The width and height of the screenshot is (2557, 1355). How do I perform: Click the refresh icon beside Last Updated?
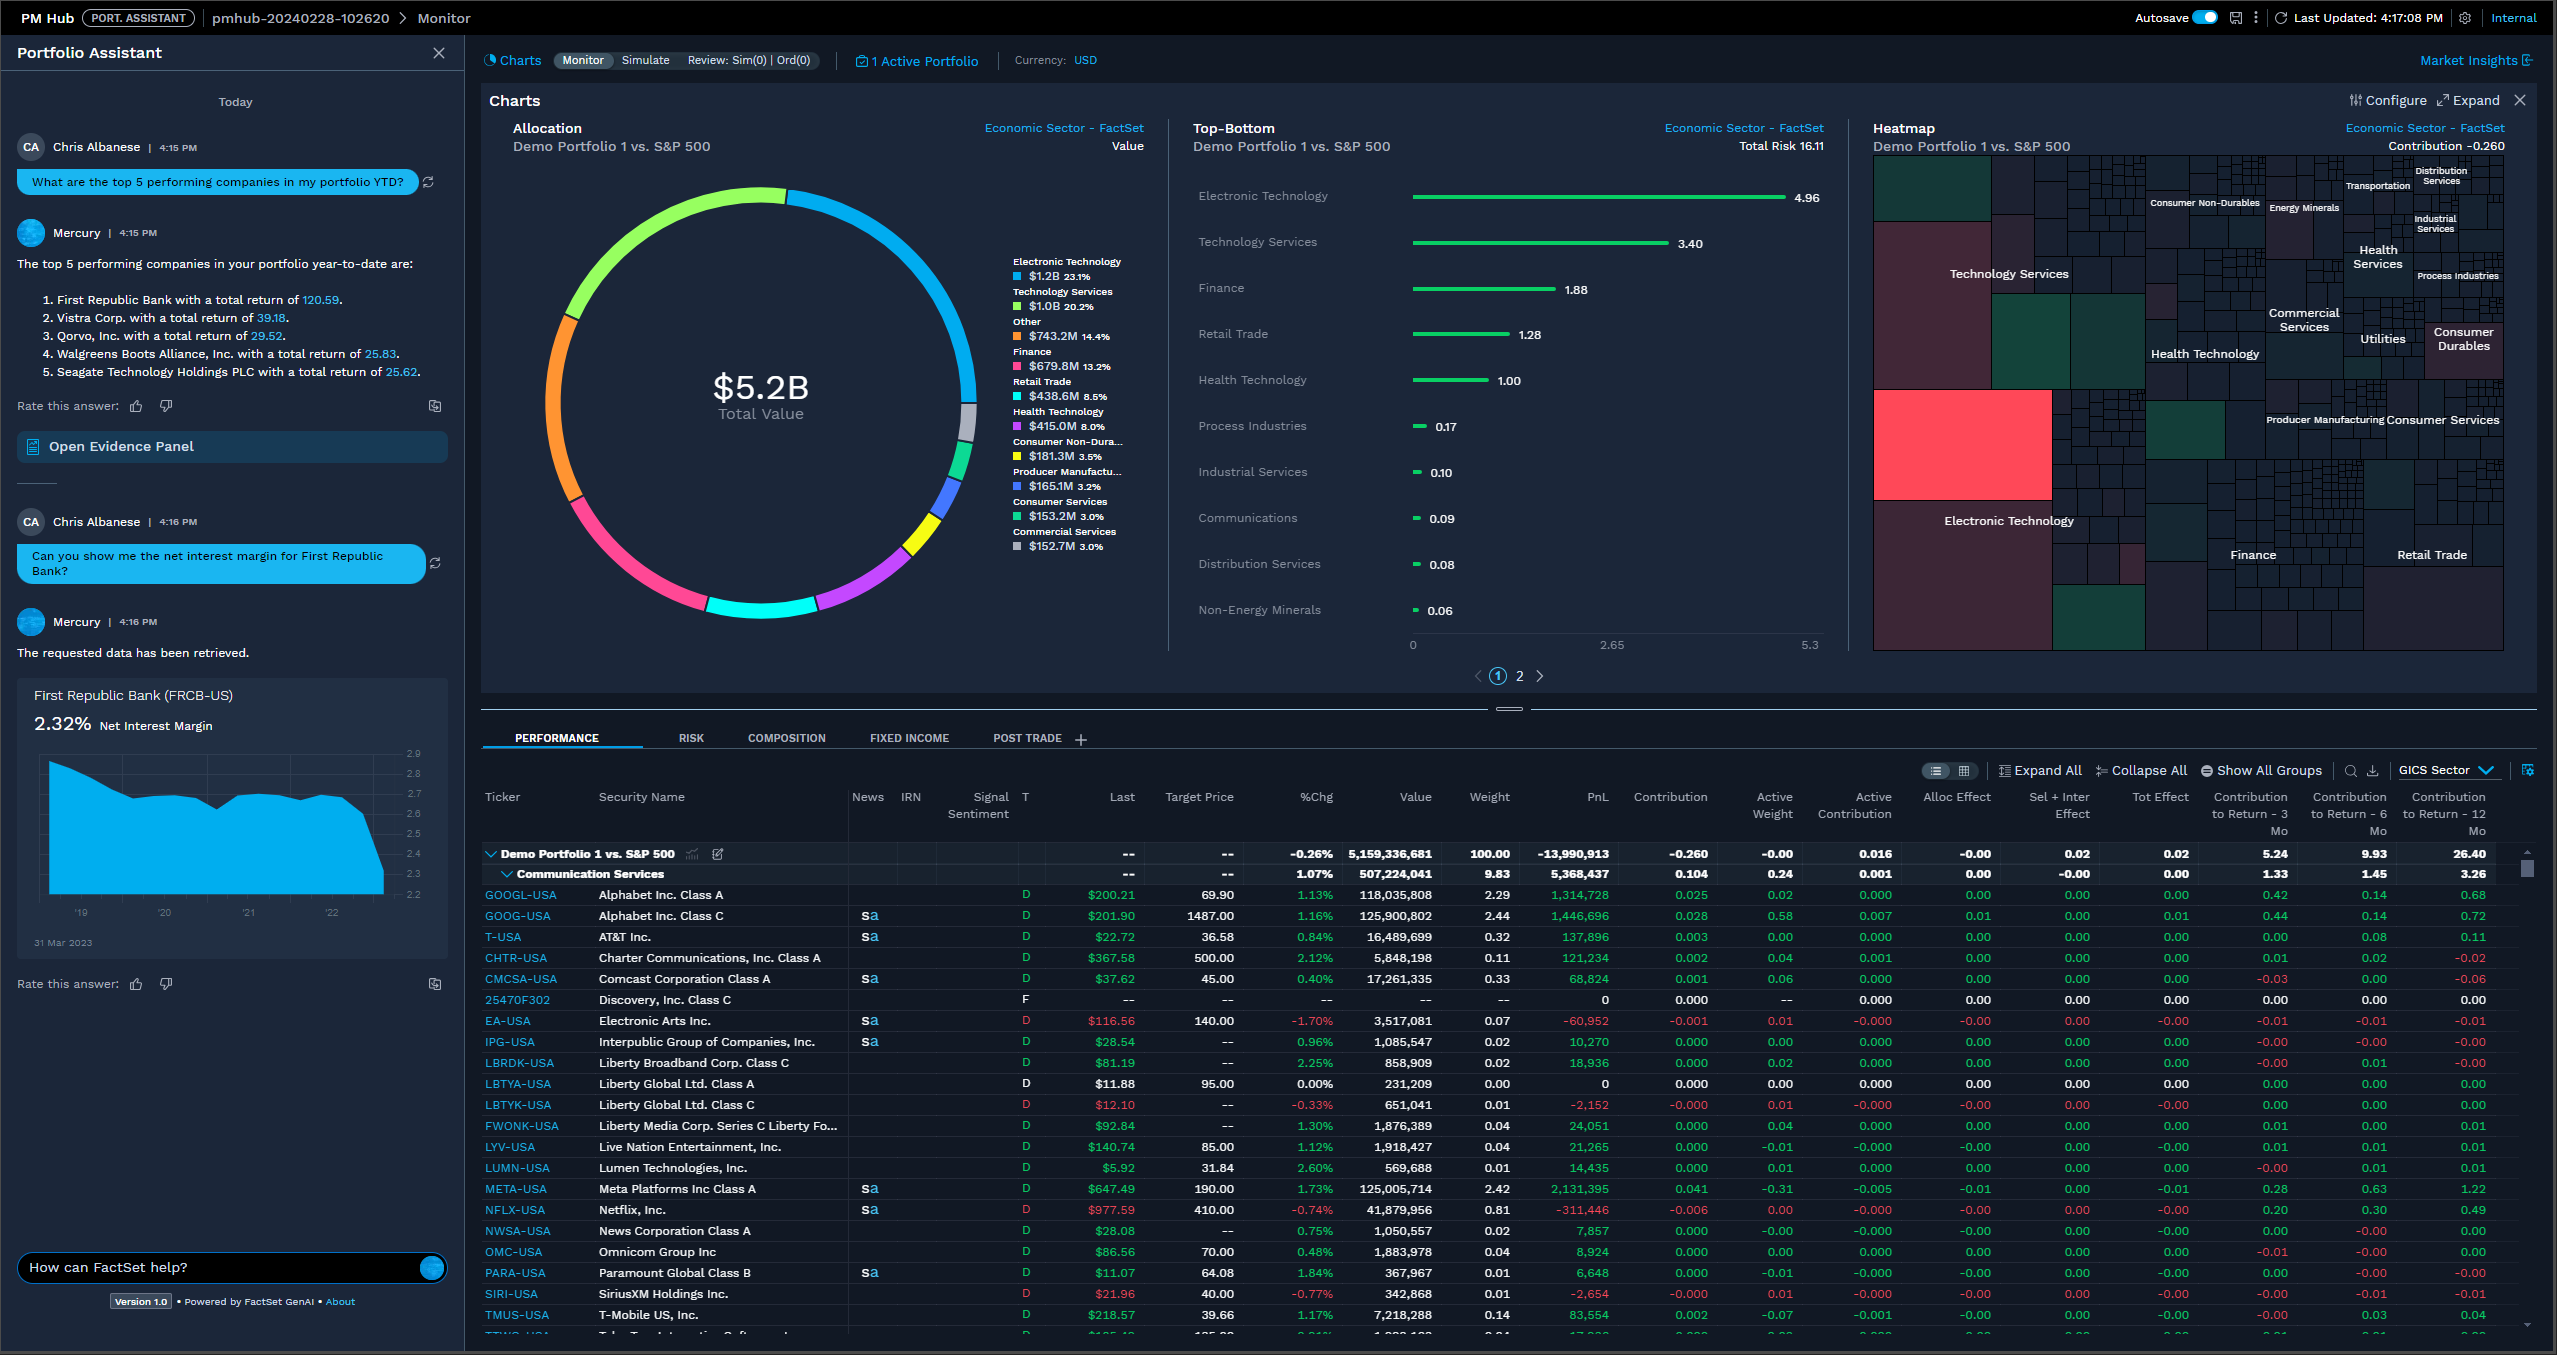[x=2281, y=18]
